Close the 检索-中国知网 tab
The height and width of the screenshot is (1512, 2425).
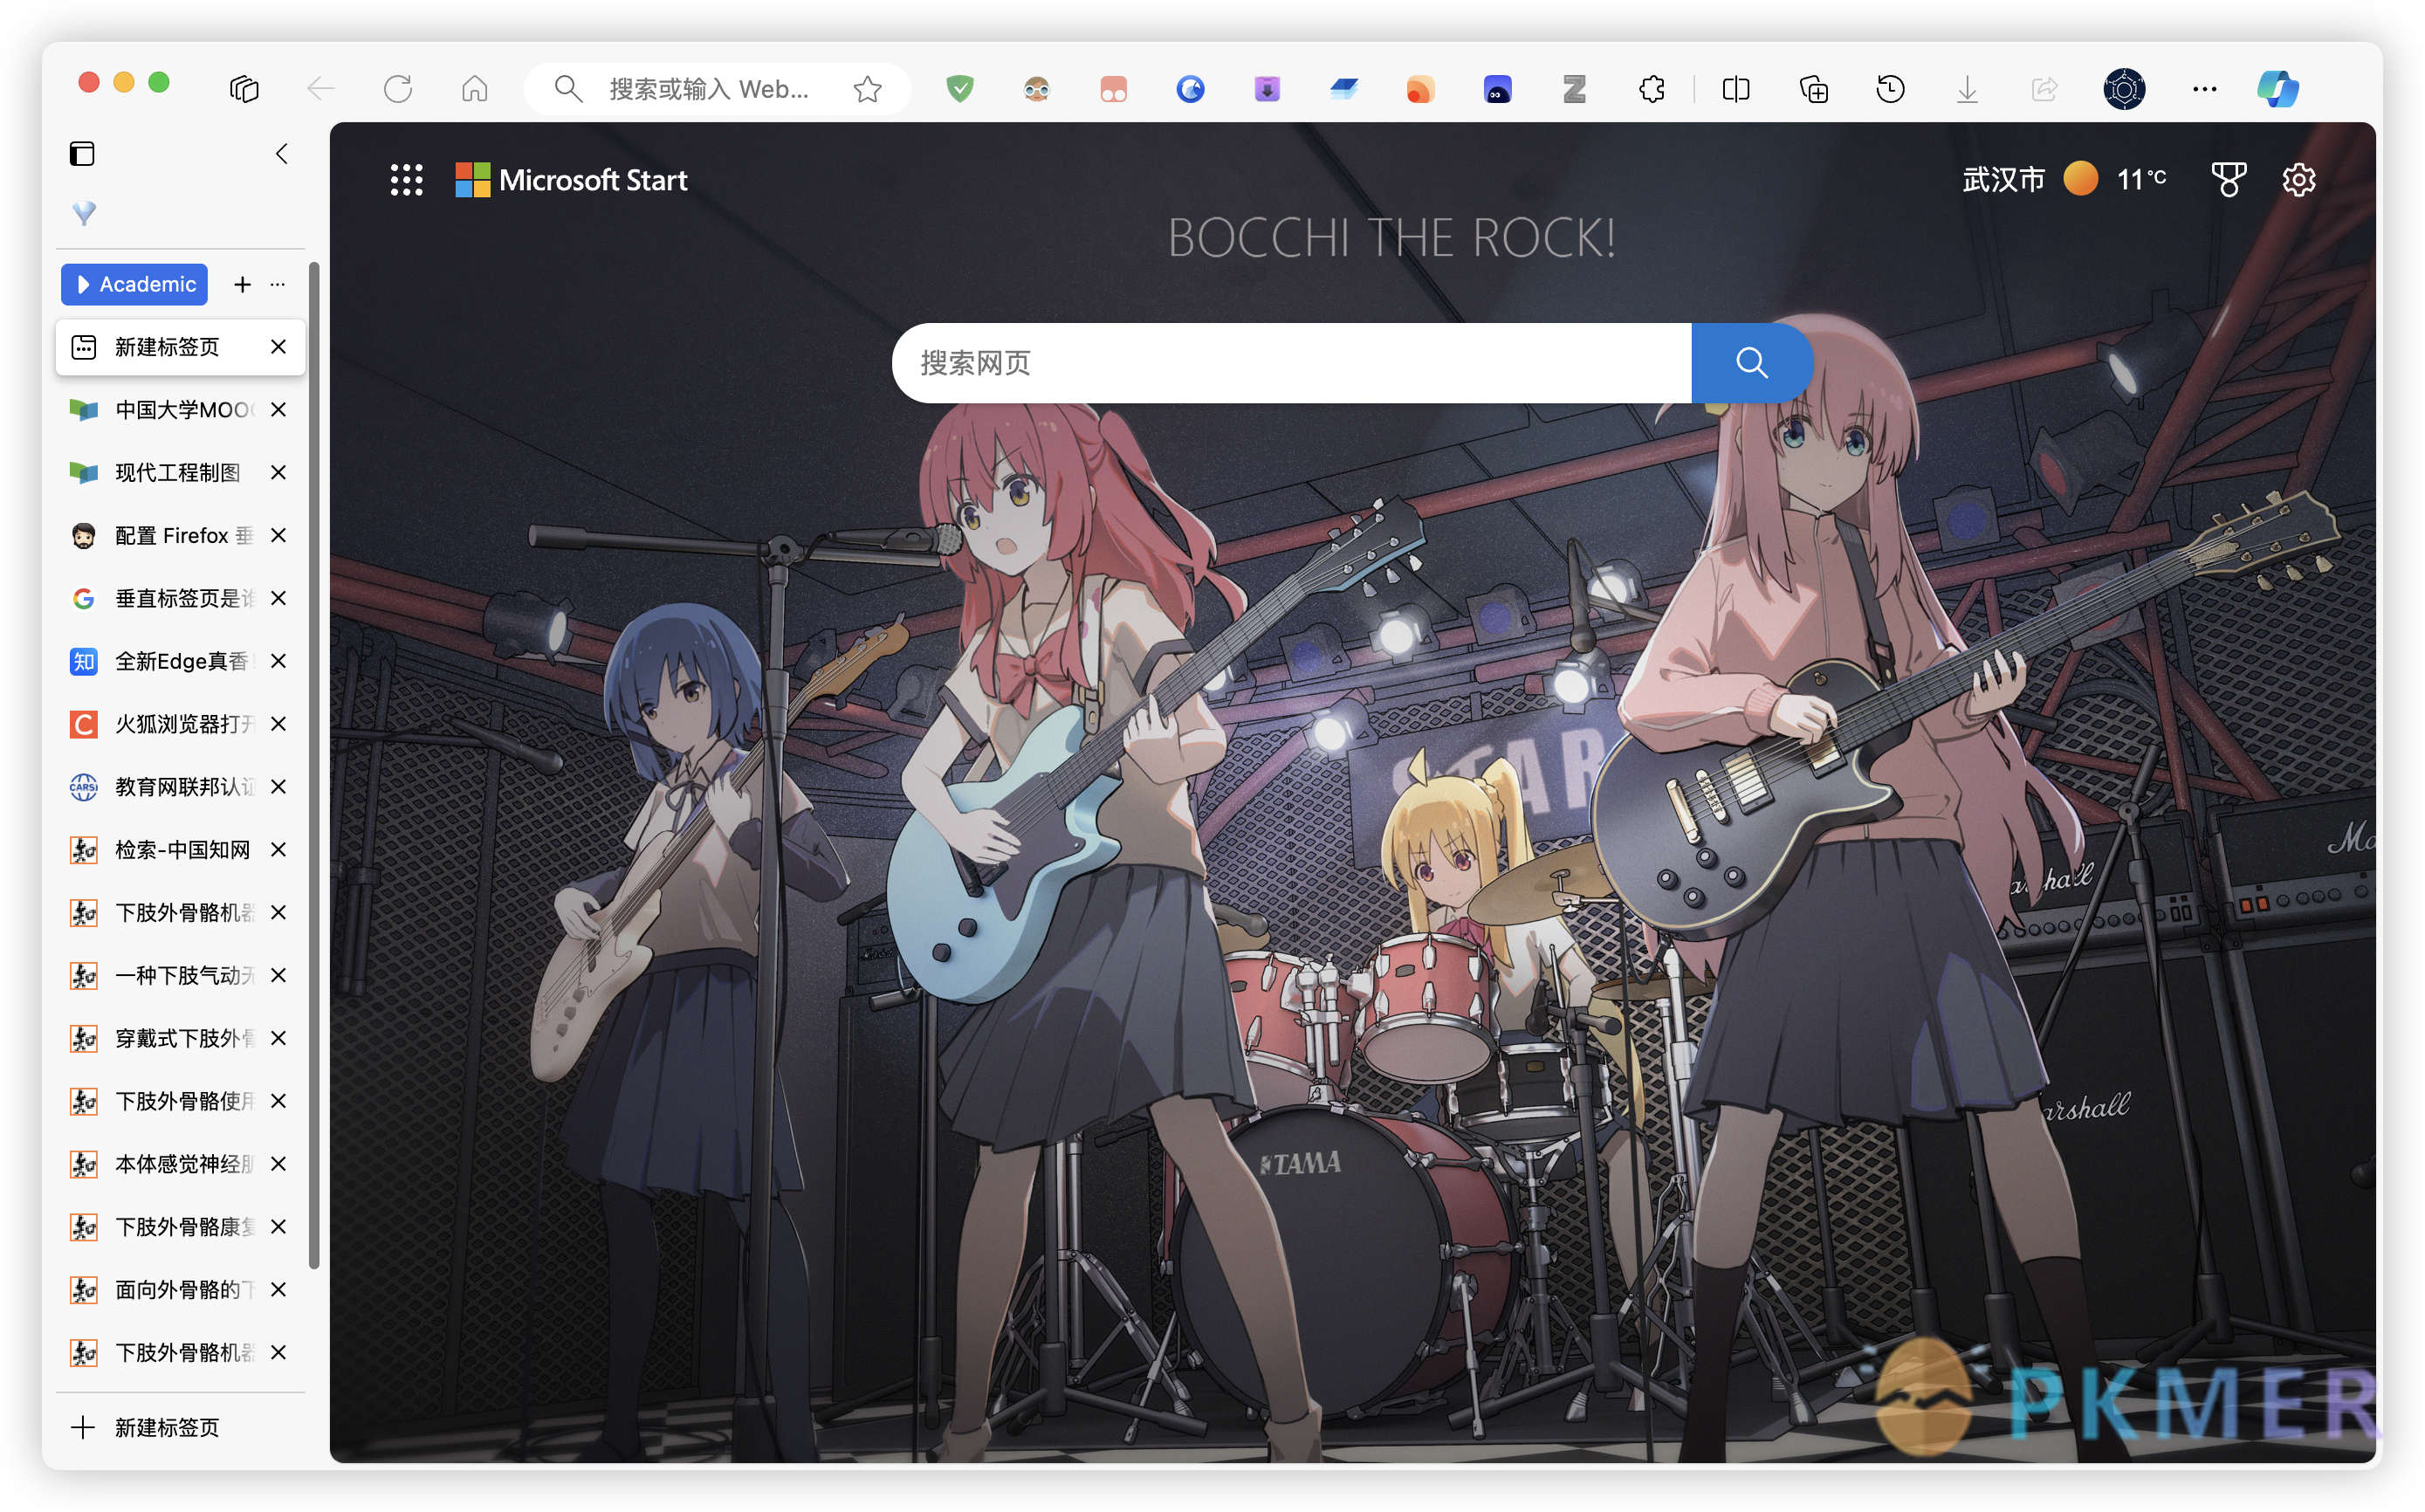pos(279,850)
